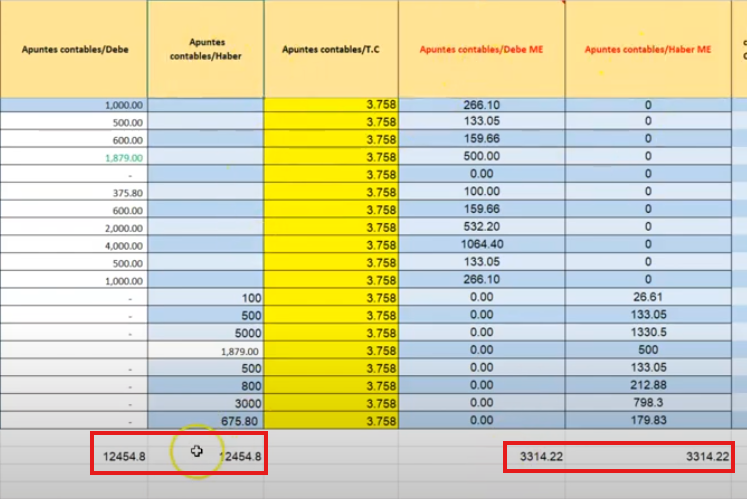This screenshot has width=747, height=499.
Task: Select the 1064.40 Debe ME cell
Action: point(481,245)
